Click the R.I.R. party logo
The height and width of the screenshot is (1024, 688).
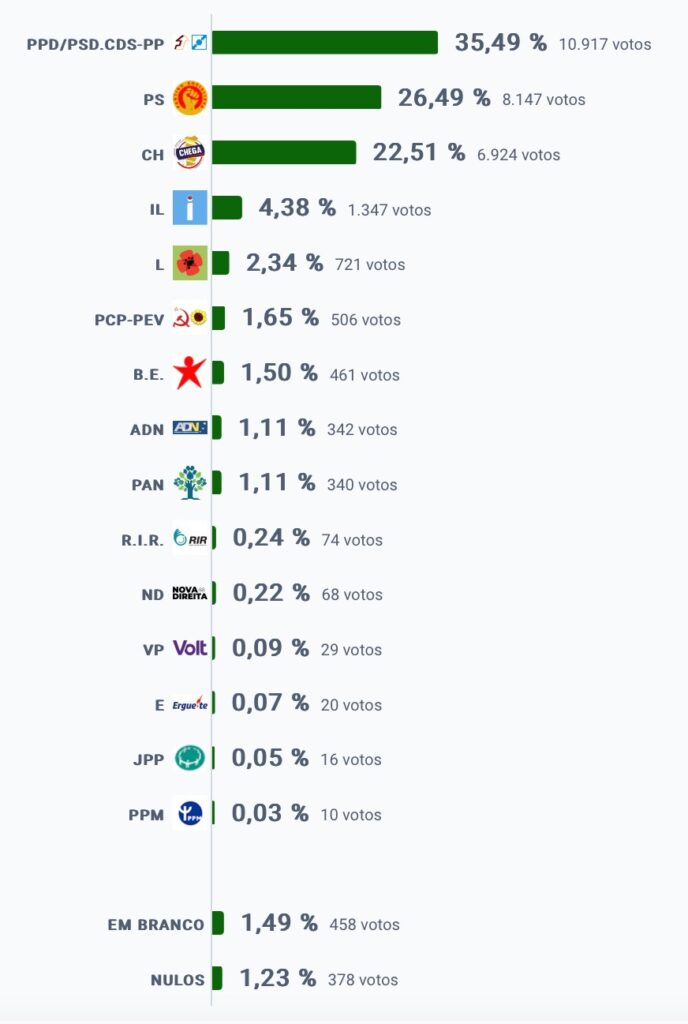tap(190, 538)
